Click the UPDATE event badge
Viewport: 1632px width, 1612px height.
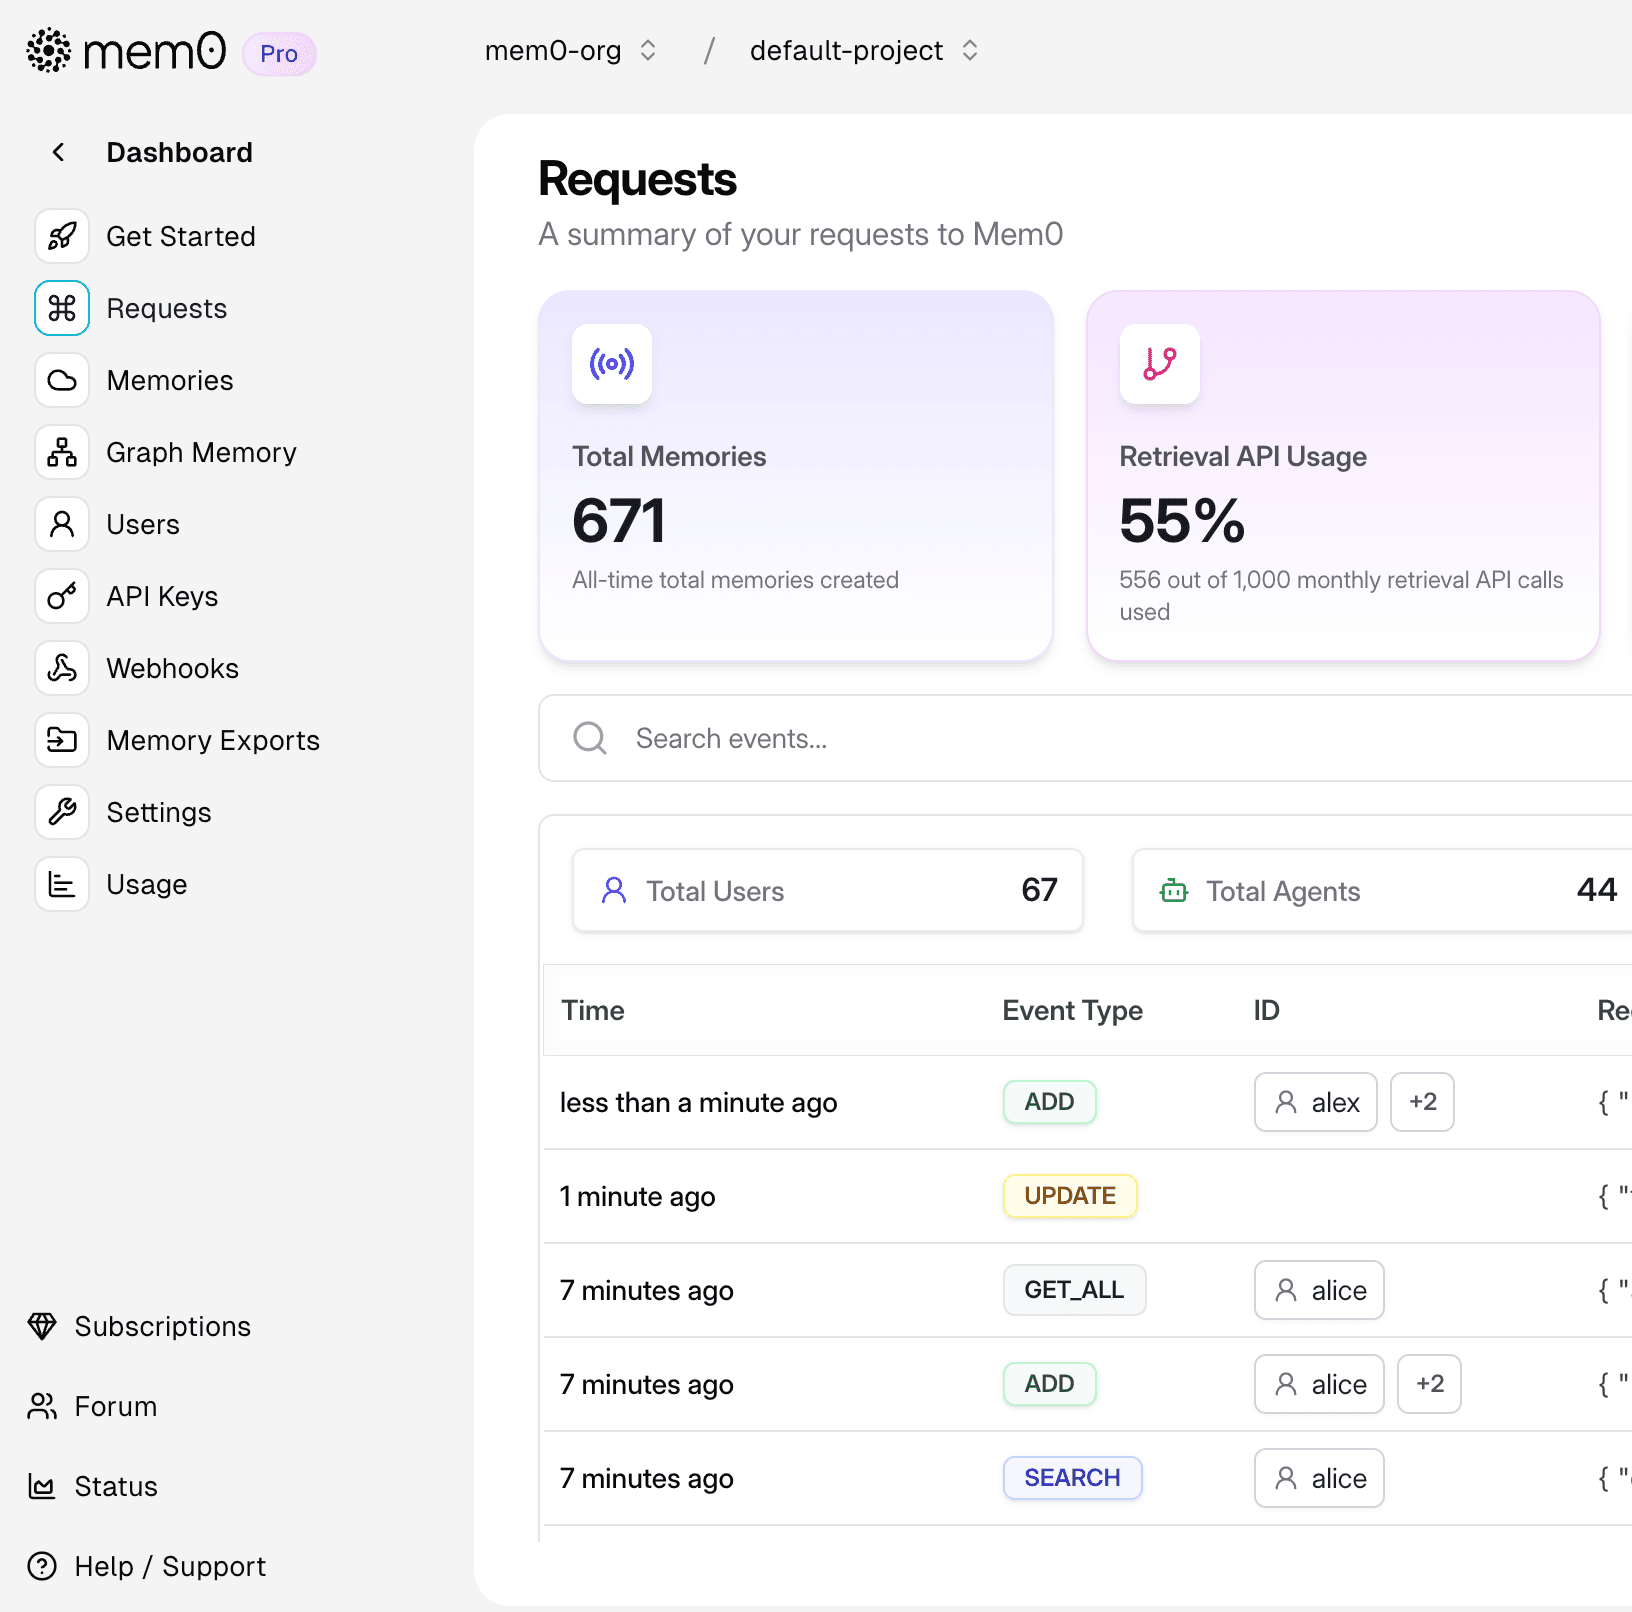tap(1070, 1196)
